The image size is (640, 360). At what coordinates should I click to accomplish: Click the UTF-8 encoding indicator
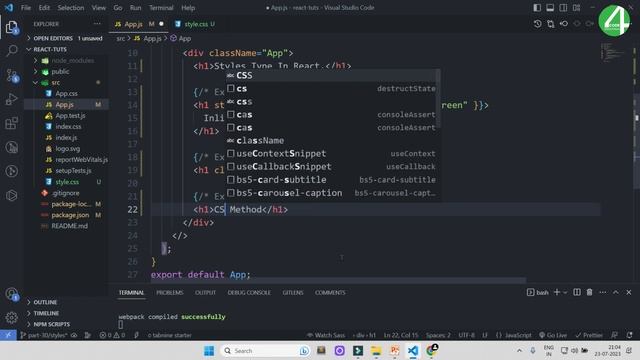click(467, 335)
